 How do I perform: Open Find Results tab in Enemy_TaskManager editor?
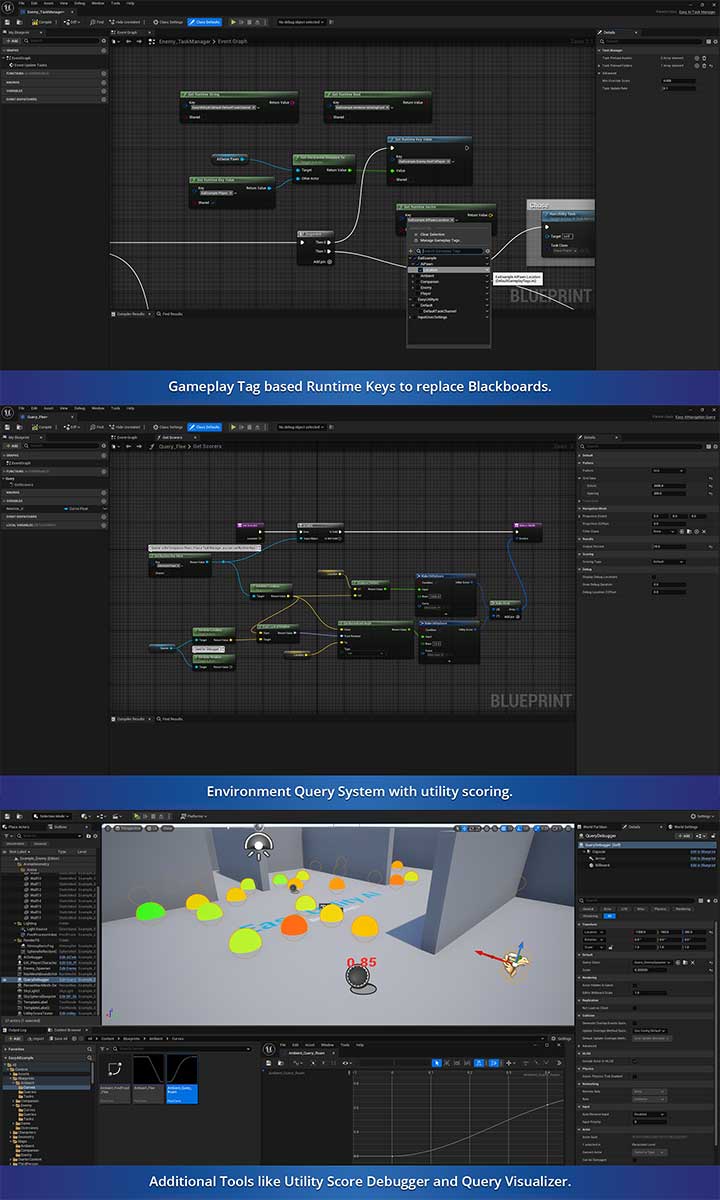(170, 314)
